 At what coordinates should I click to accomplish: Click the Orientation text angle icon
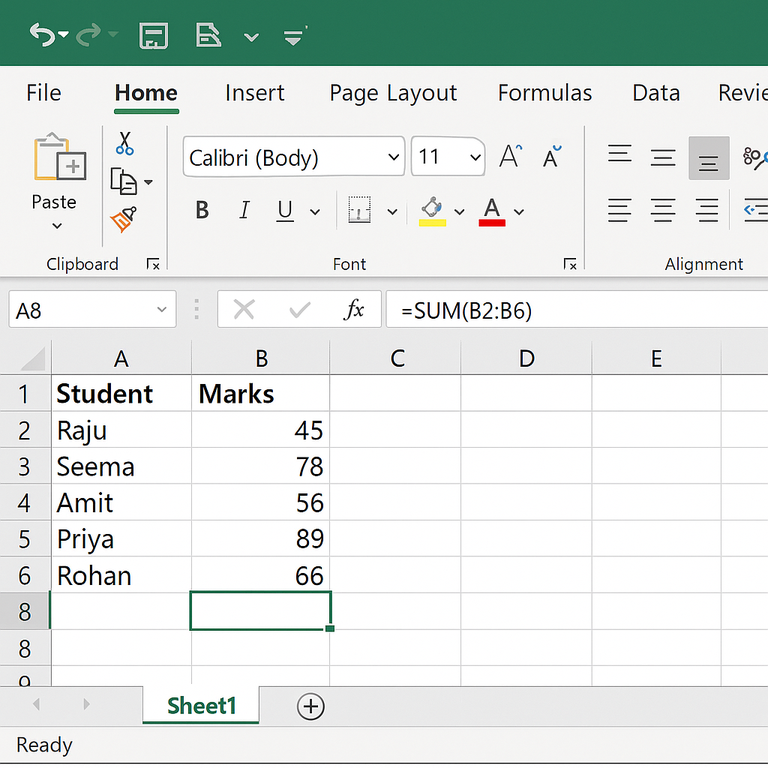755,158
